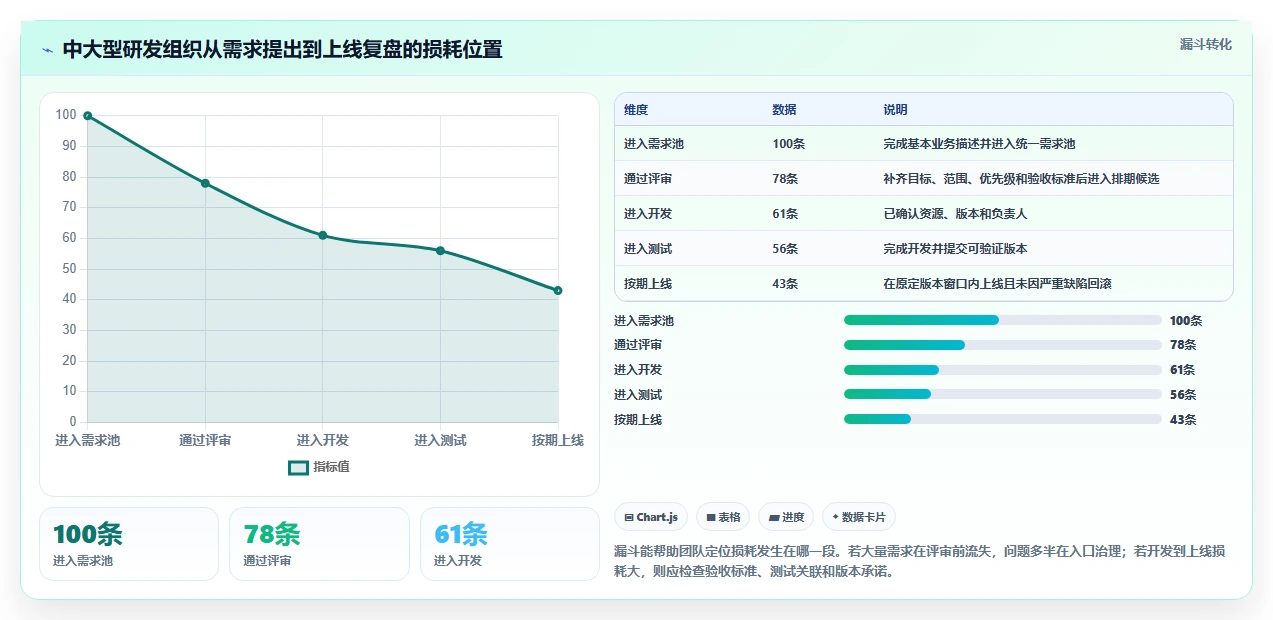Click the 进入测试 progress bar
Image resolution: width=1273 pixels, height=620 pixels.
coord(1003,394)
